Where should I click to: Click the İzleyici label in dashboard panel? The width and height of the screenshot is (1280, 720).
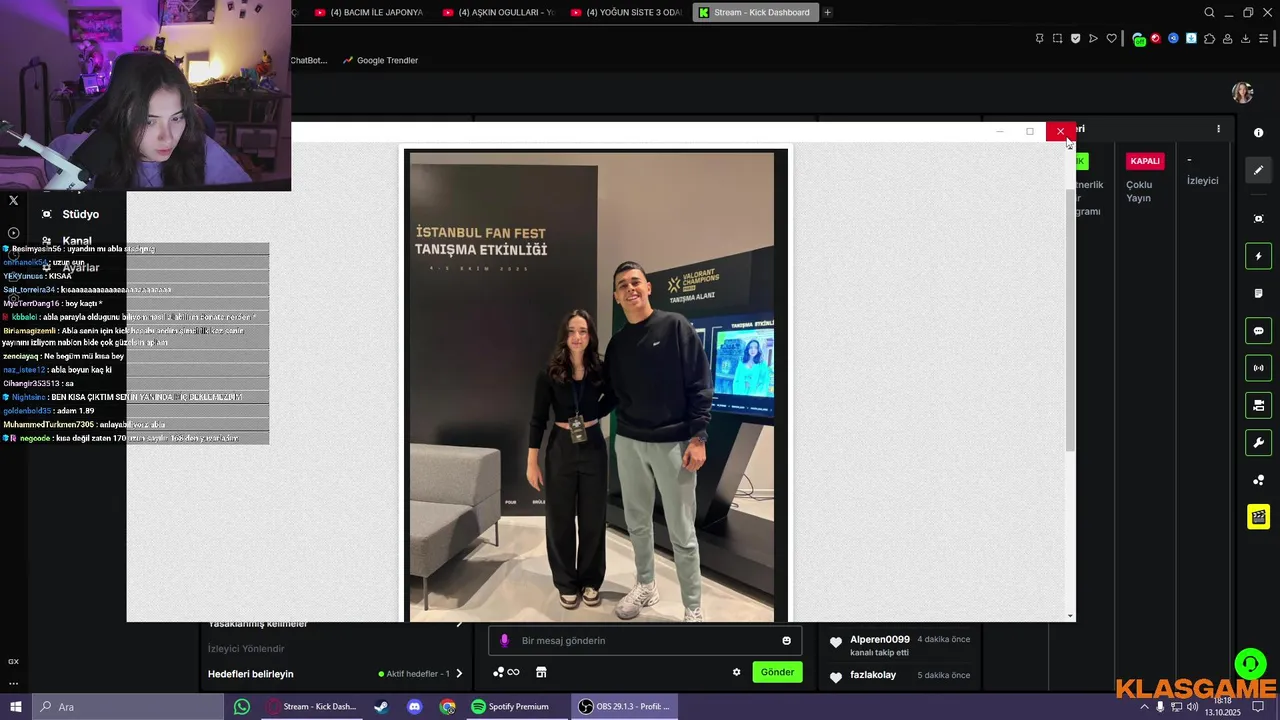tap(1202, 181)
